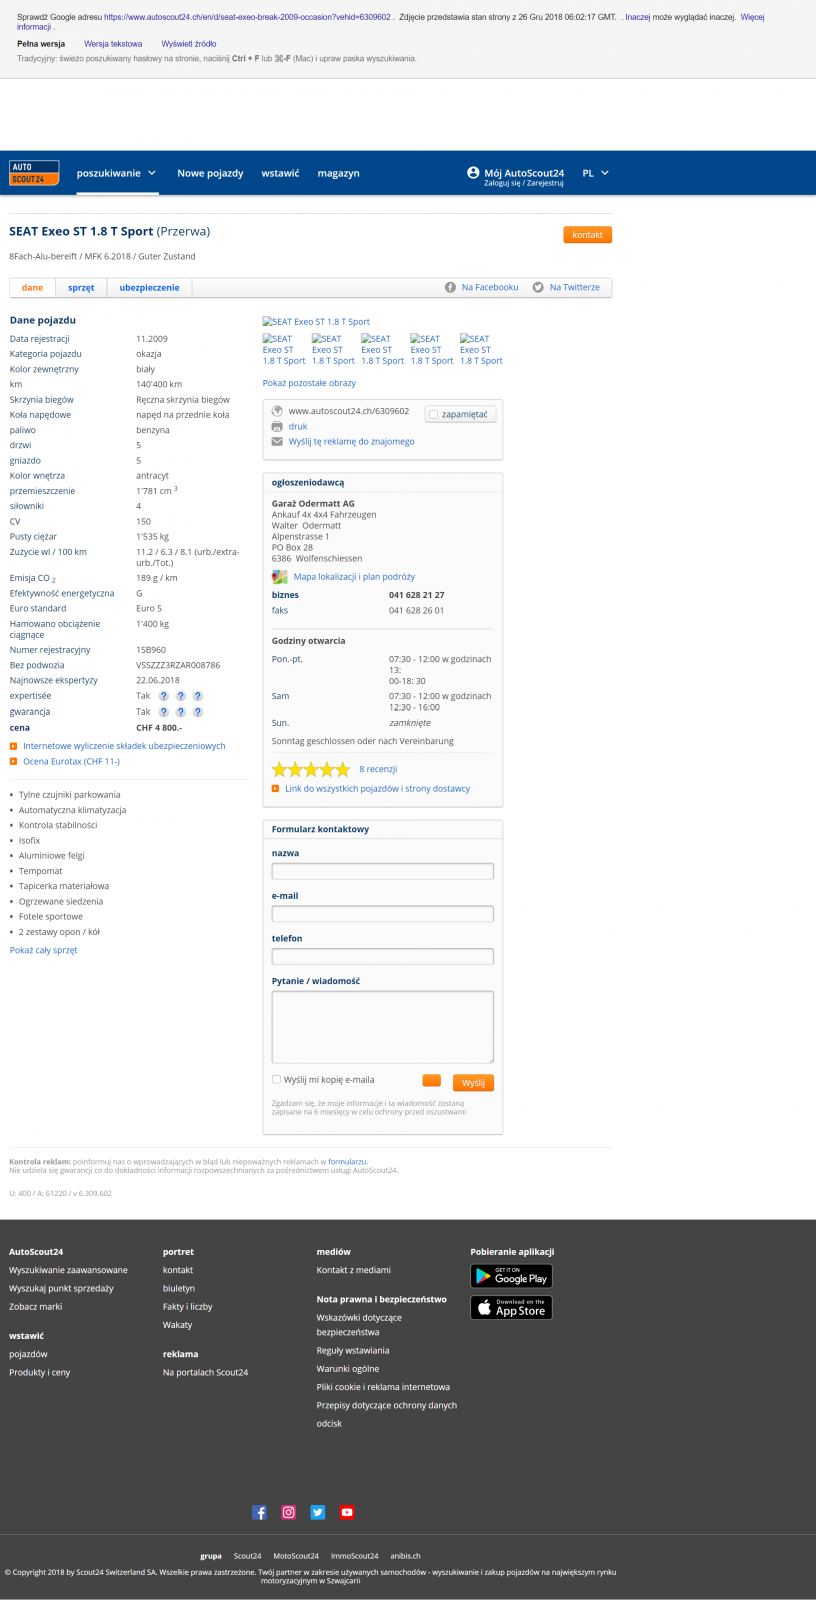This screenshot has height=1600, width=816.
Task: Focus the e-mail input field
Action: [x=382, y=914]
